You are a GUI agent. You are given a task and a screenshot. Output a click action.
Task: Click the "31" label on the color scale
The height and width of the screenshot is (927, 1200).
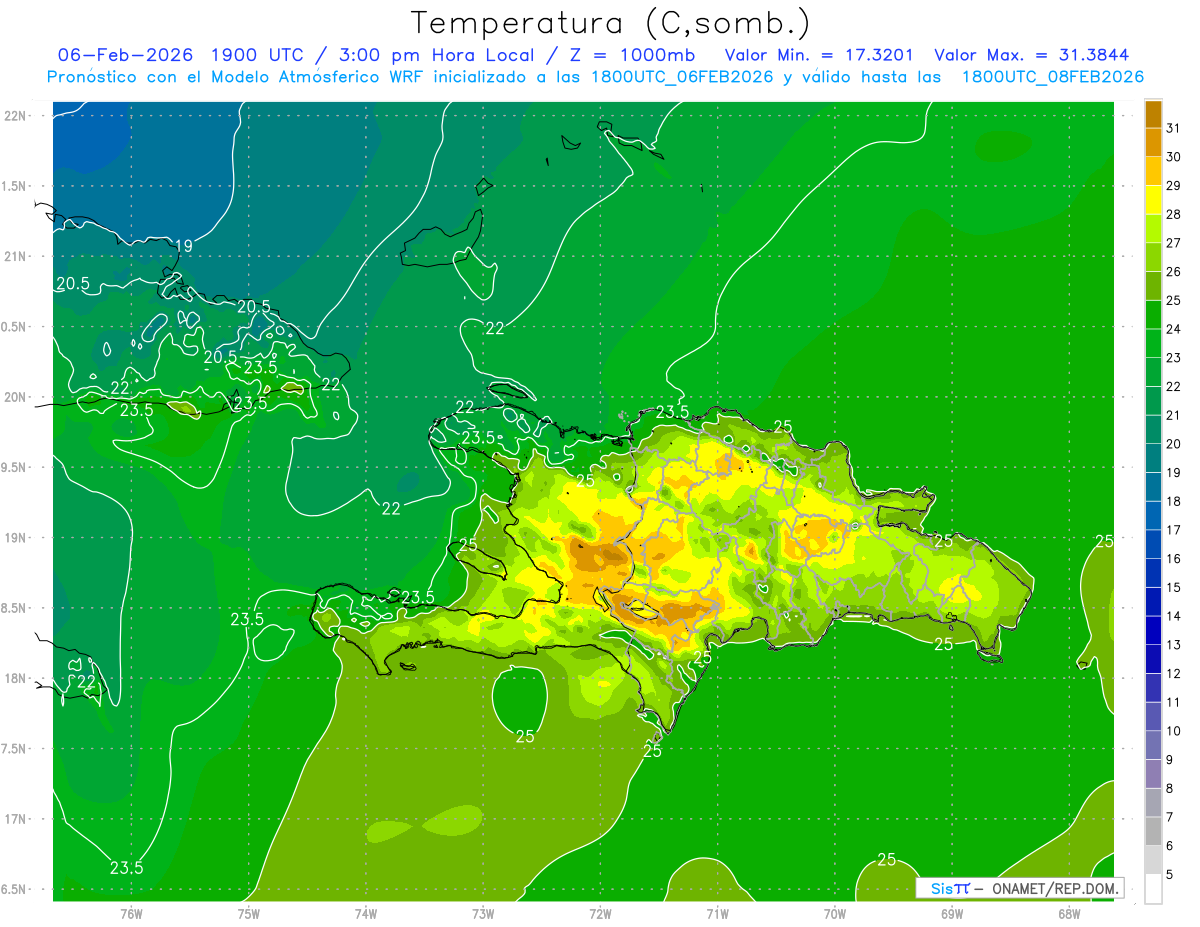[1174, 128]
